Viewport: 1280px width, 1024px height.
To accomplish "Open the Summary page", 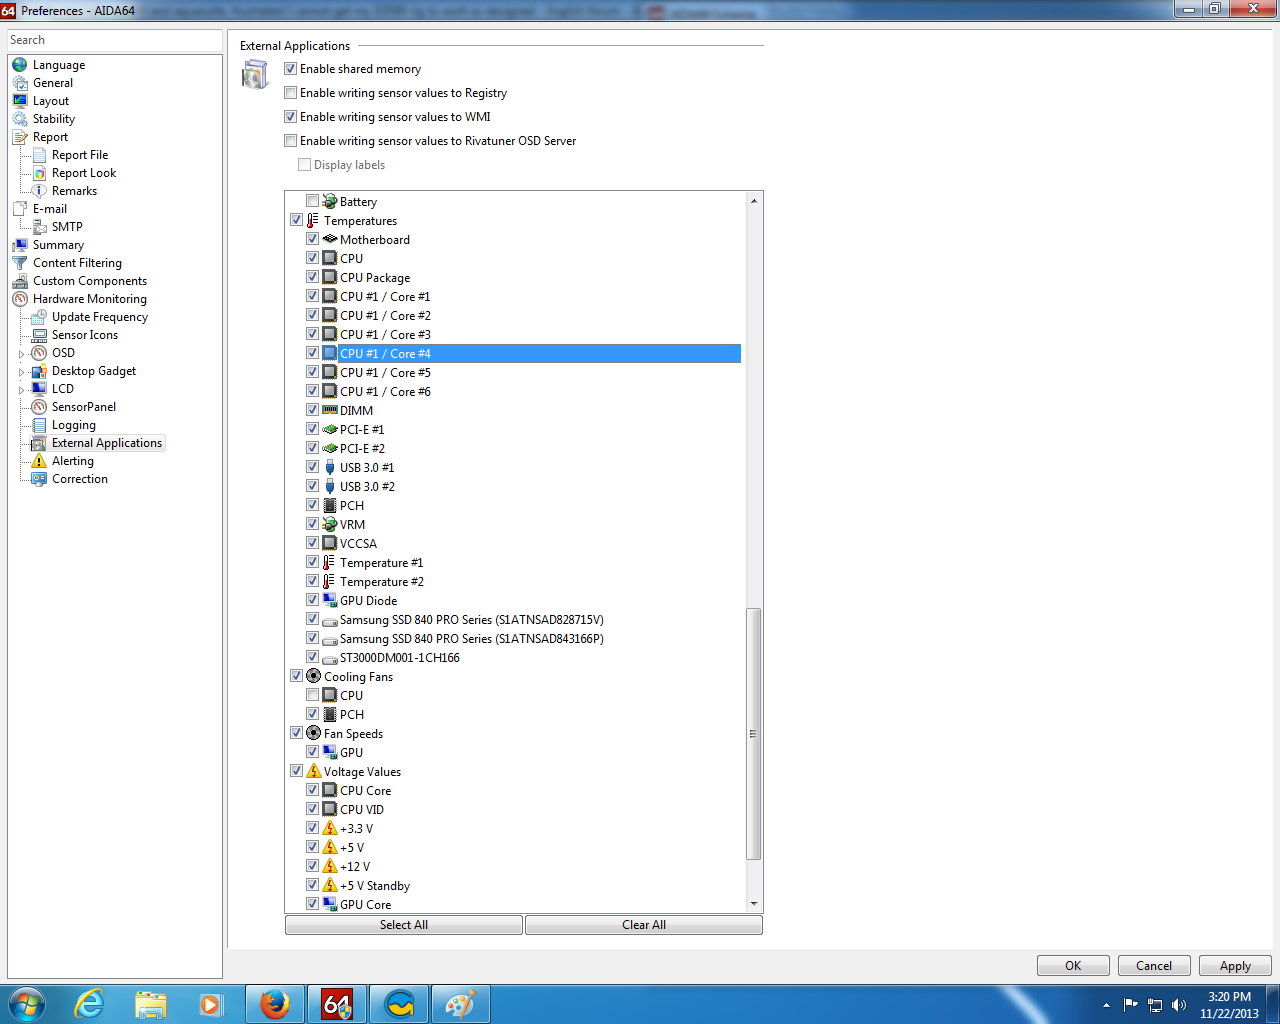I will click(x=58, y=245).
